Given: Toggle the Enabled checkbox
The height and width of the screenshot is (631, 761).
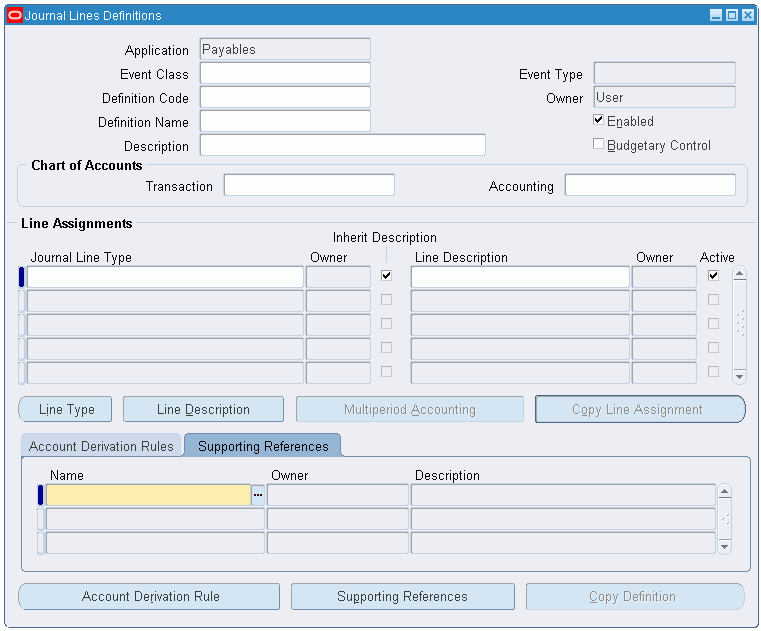Looking at the screenshot, I should (598, 120).
